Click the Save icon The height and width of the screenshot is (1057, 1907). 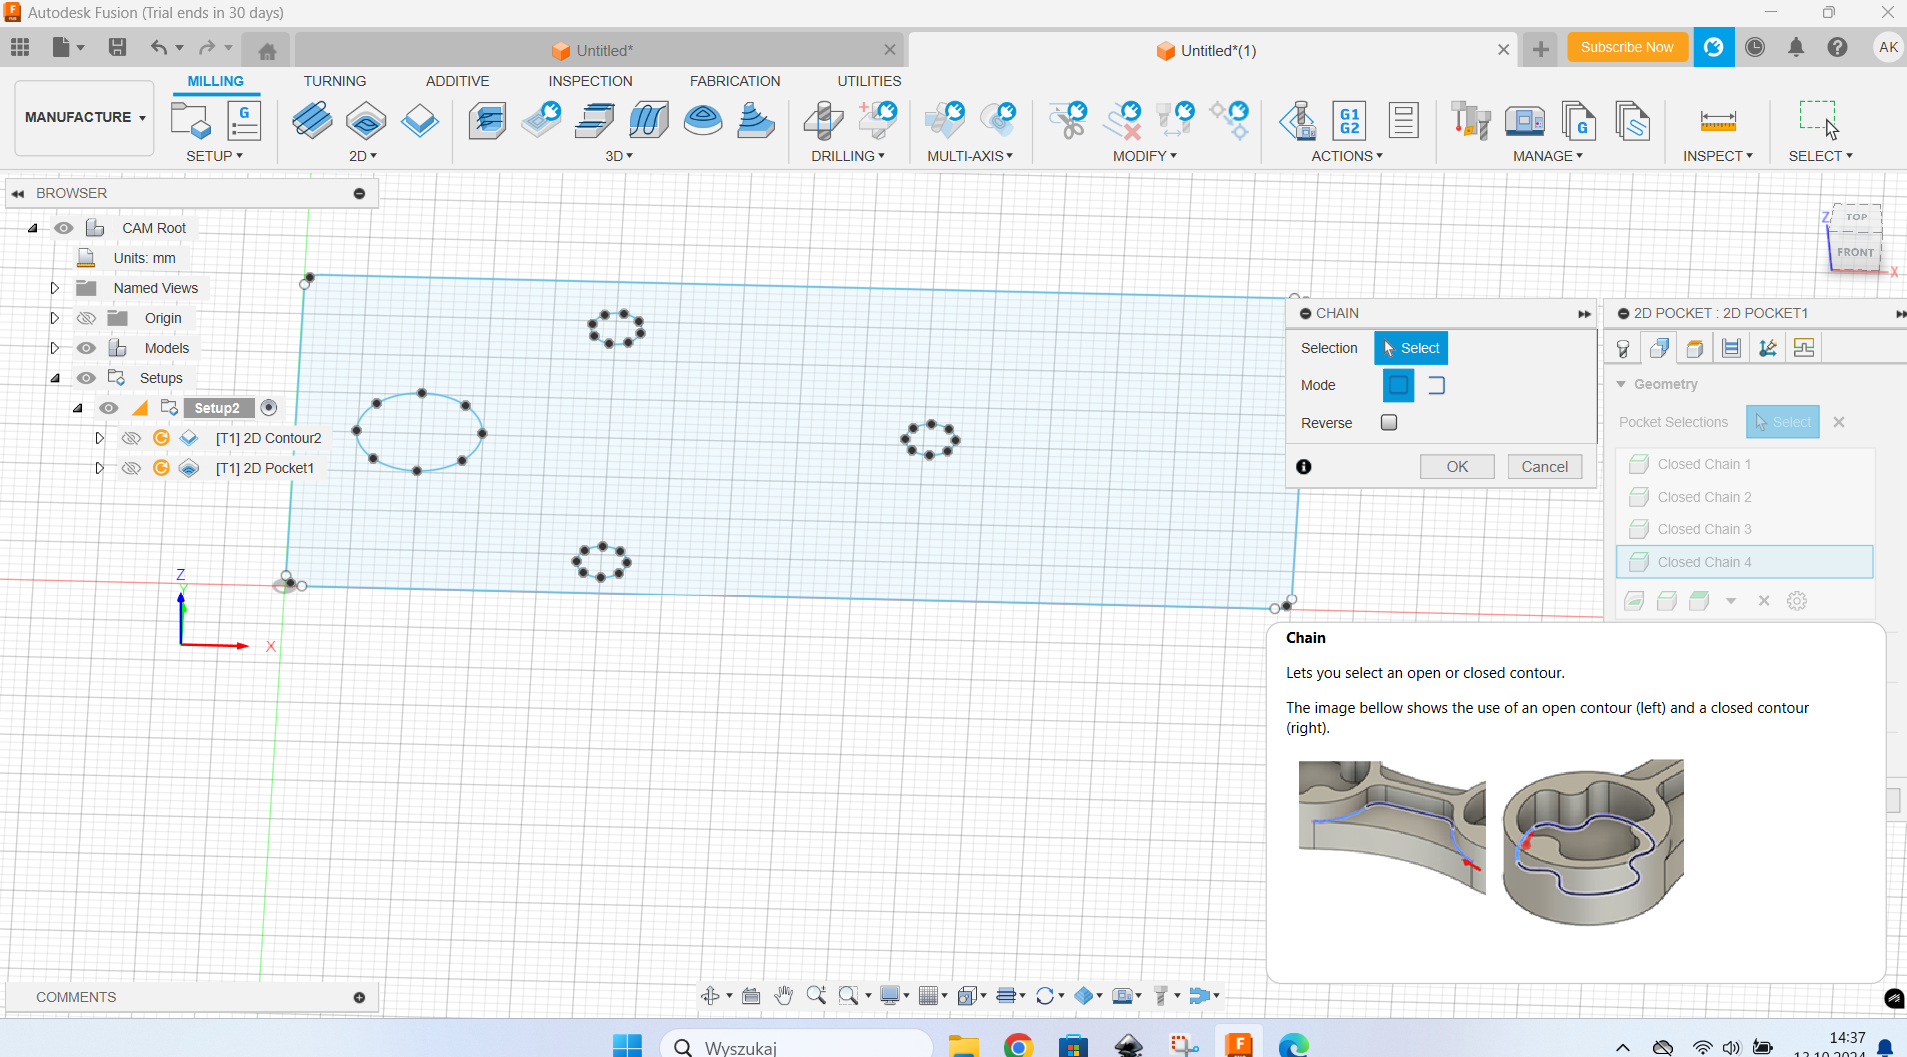[117, 47]
